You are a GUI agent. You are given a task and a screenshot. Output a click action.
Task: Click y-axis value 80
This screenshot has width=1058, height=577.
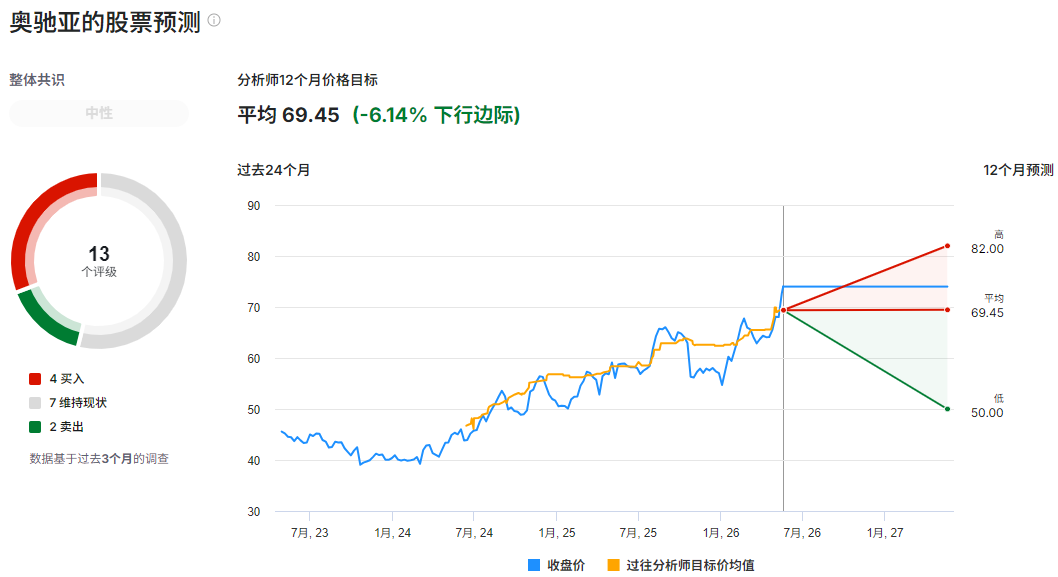254,256
